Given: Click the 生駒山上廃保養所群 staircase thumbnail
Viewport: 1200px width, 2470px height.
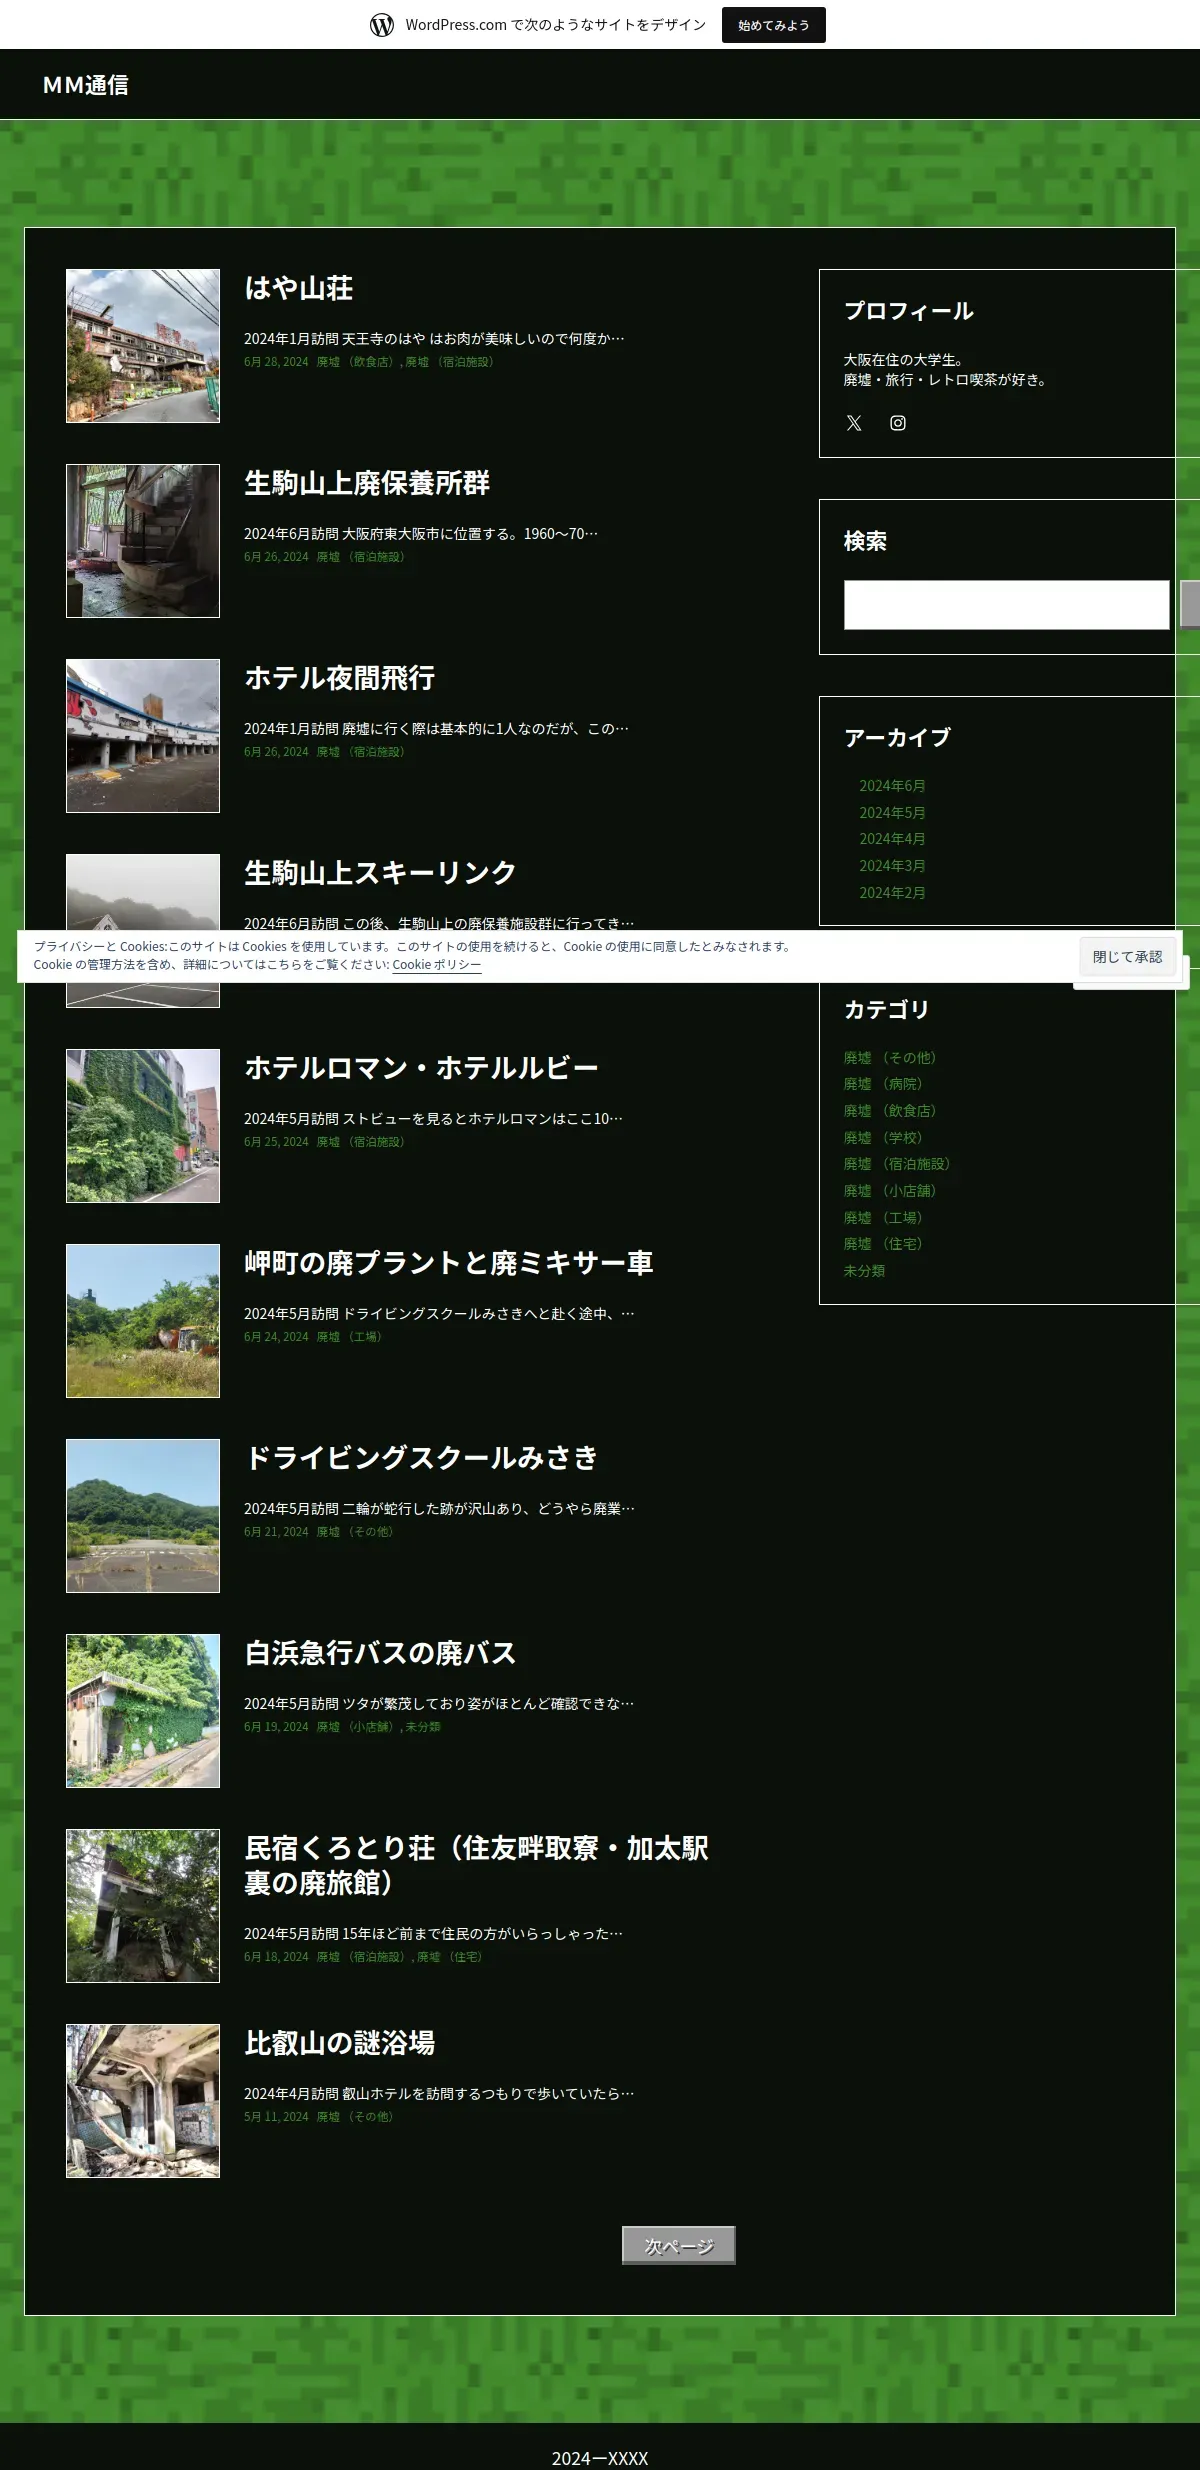Looking at the screenshot, I should pos(143,541).
